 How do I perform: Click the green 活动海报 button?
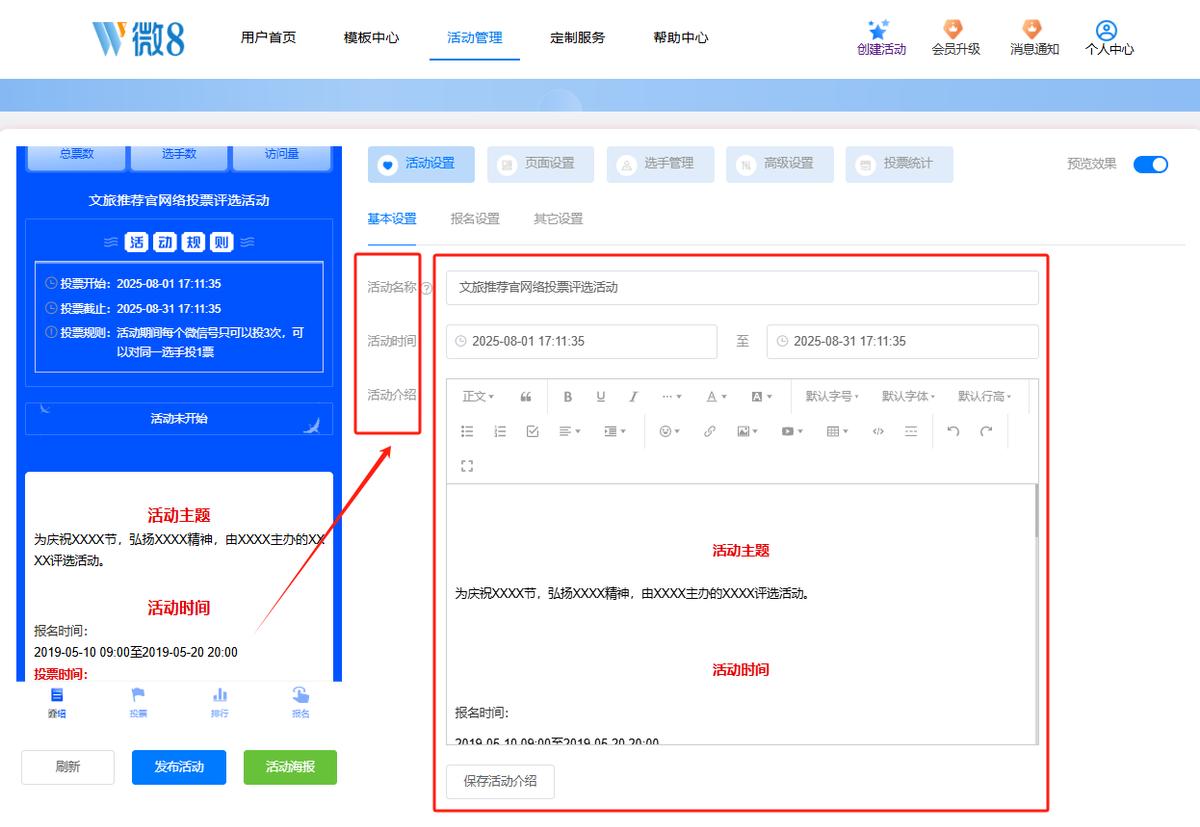(x=290, y=767)
